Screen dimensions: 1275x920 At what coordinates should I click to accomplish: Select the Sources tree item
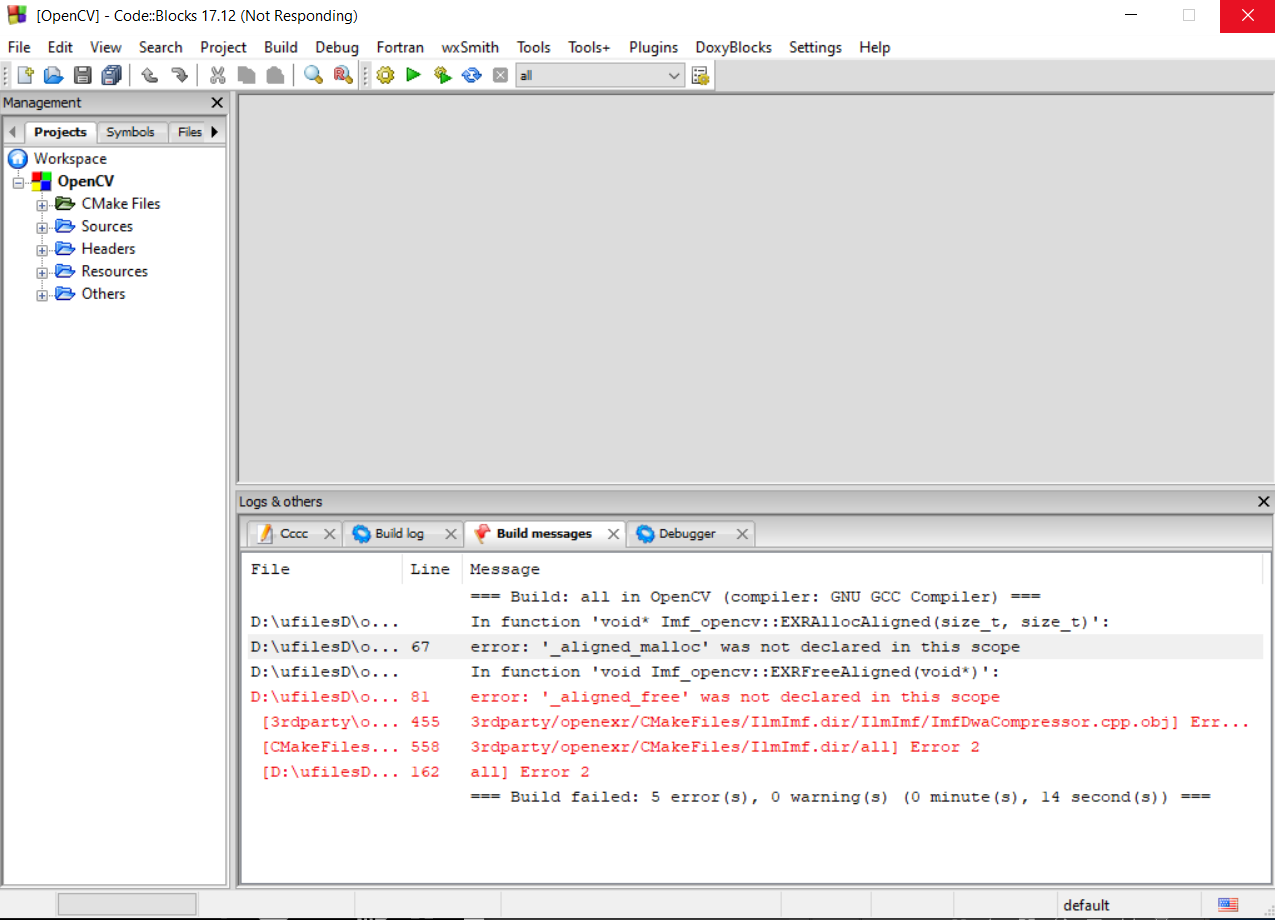pyautogui.click(x=107, y=226)
